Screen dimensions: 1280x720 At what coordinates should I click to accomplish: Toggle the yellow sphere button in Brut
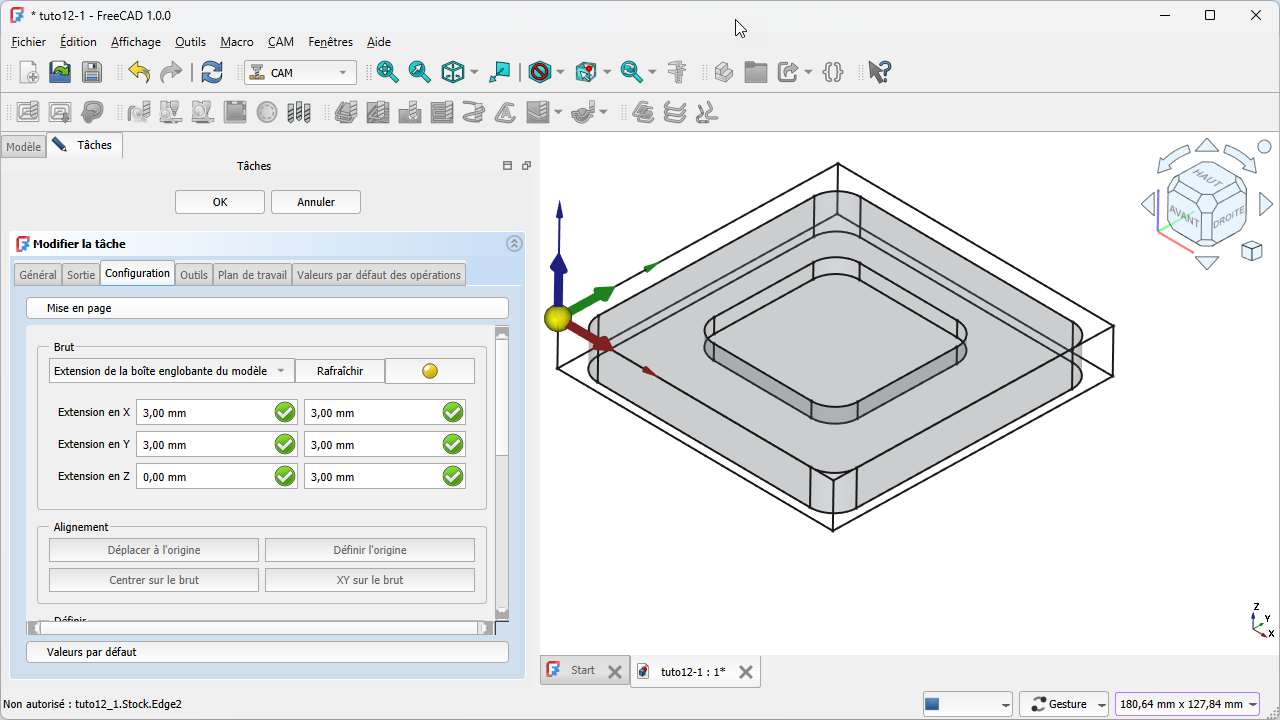tap(430, 371)
